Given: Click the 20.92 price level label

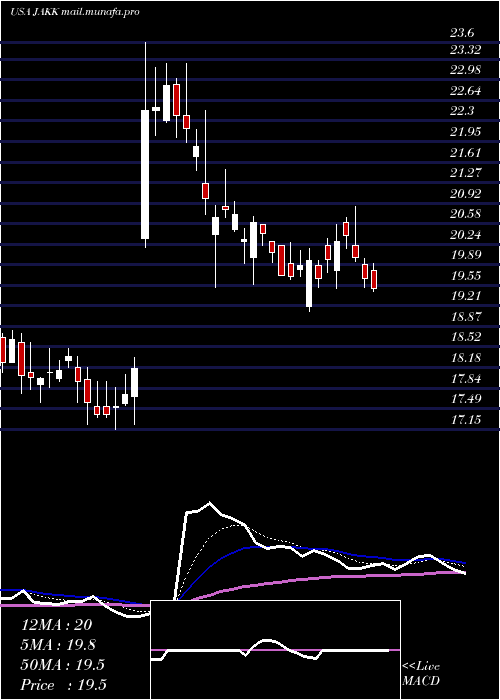Looking at the screenshot, I should [466, 193].
